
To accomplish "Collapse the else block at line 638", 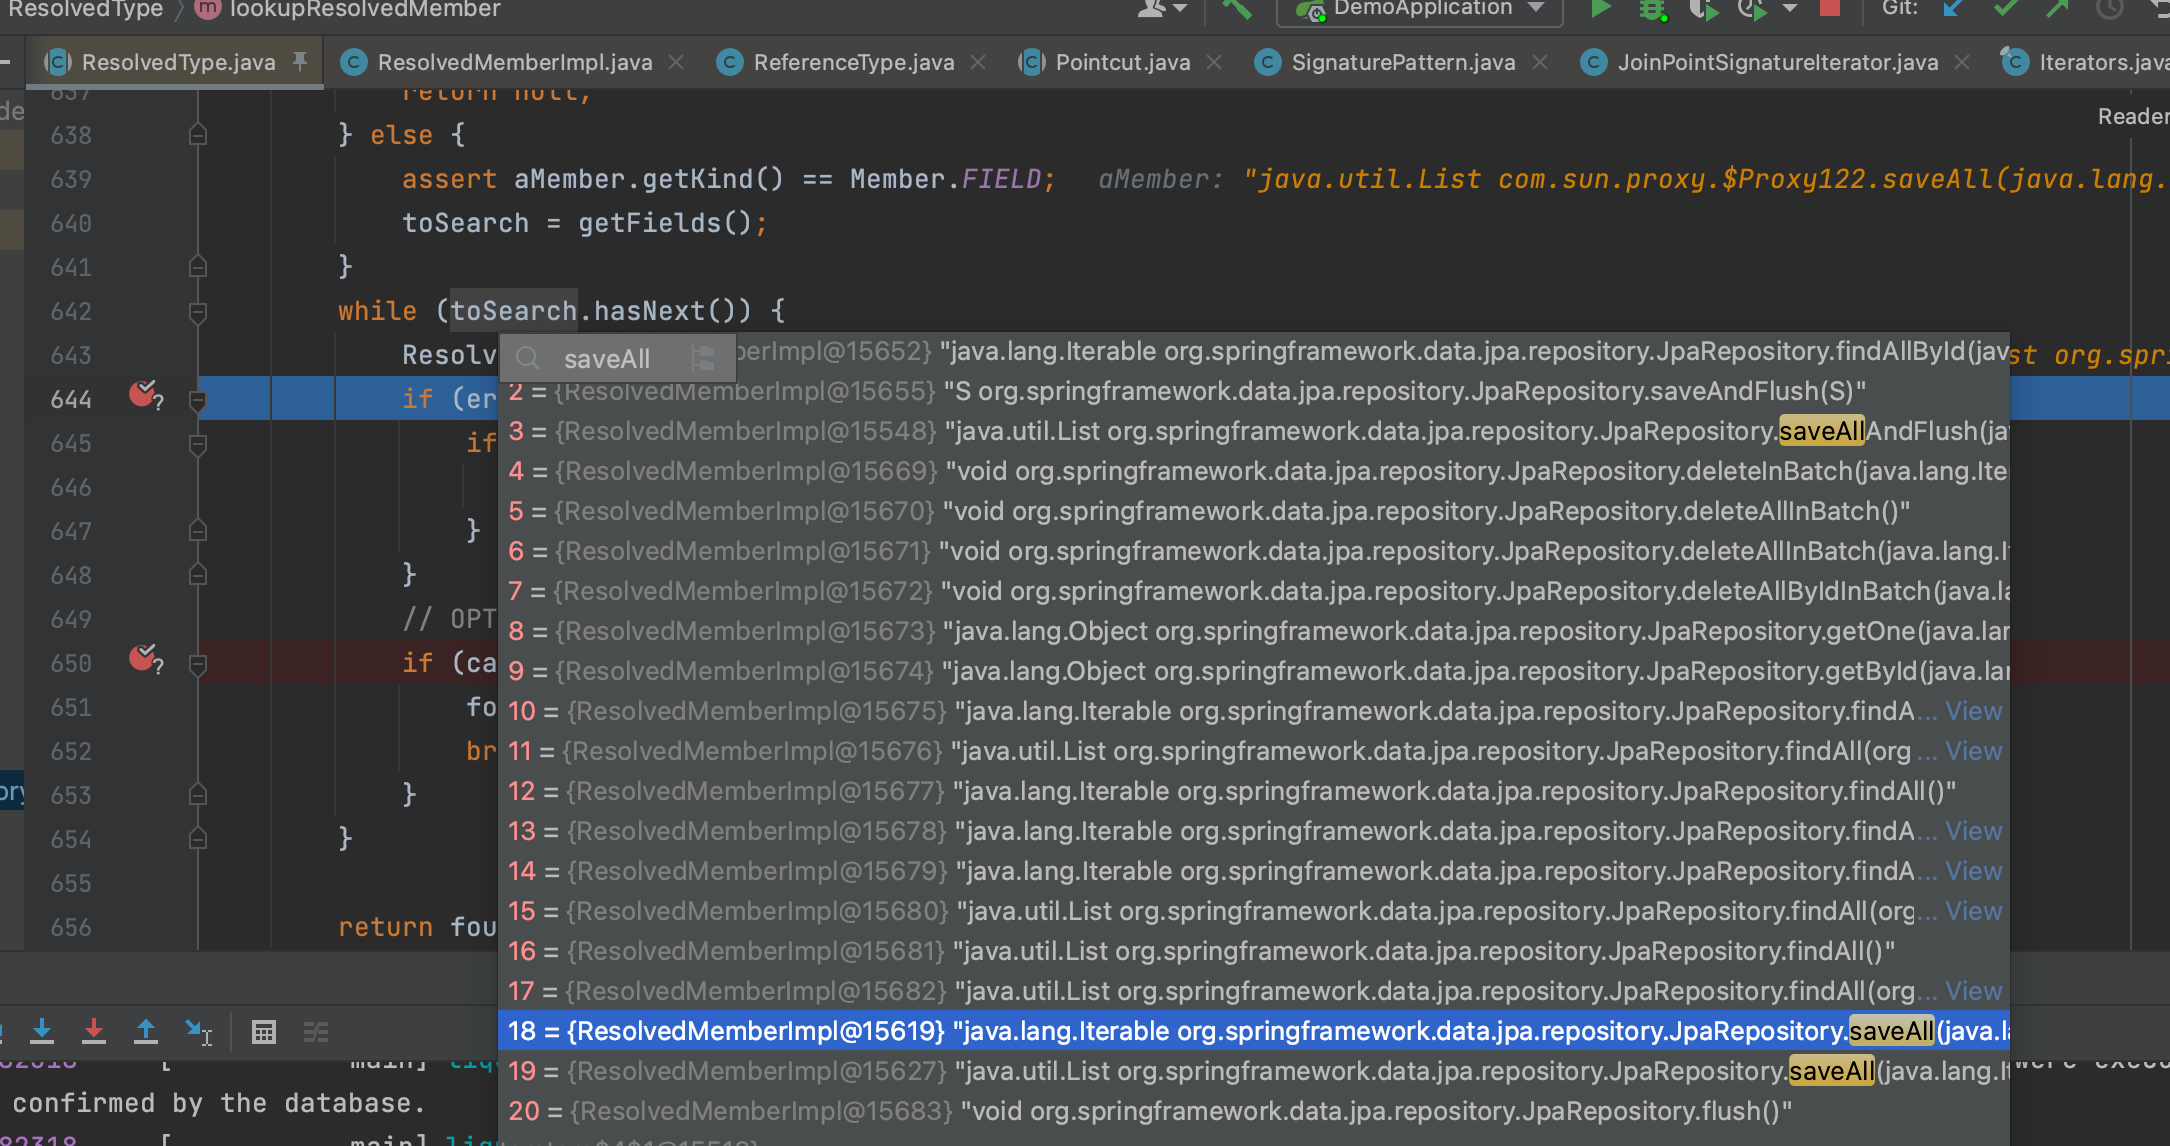I will [x=198, y=135].
